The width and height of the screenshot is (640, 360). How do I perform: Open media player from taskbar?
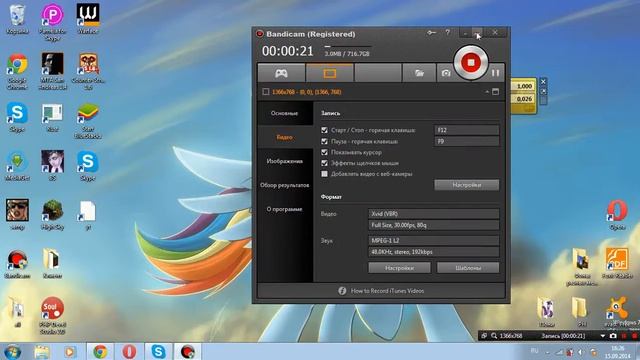[69, 351]
